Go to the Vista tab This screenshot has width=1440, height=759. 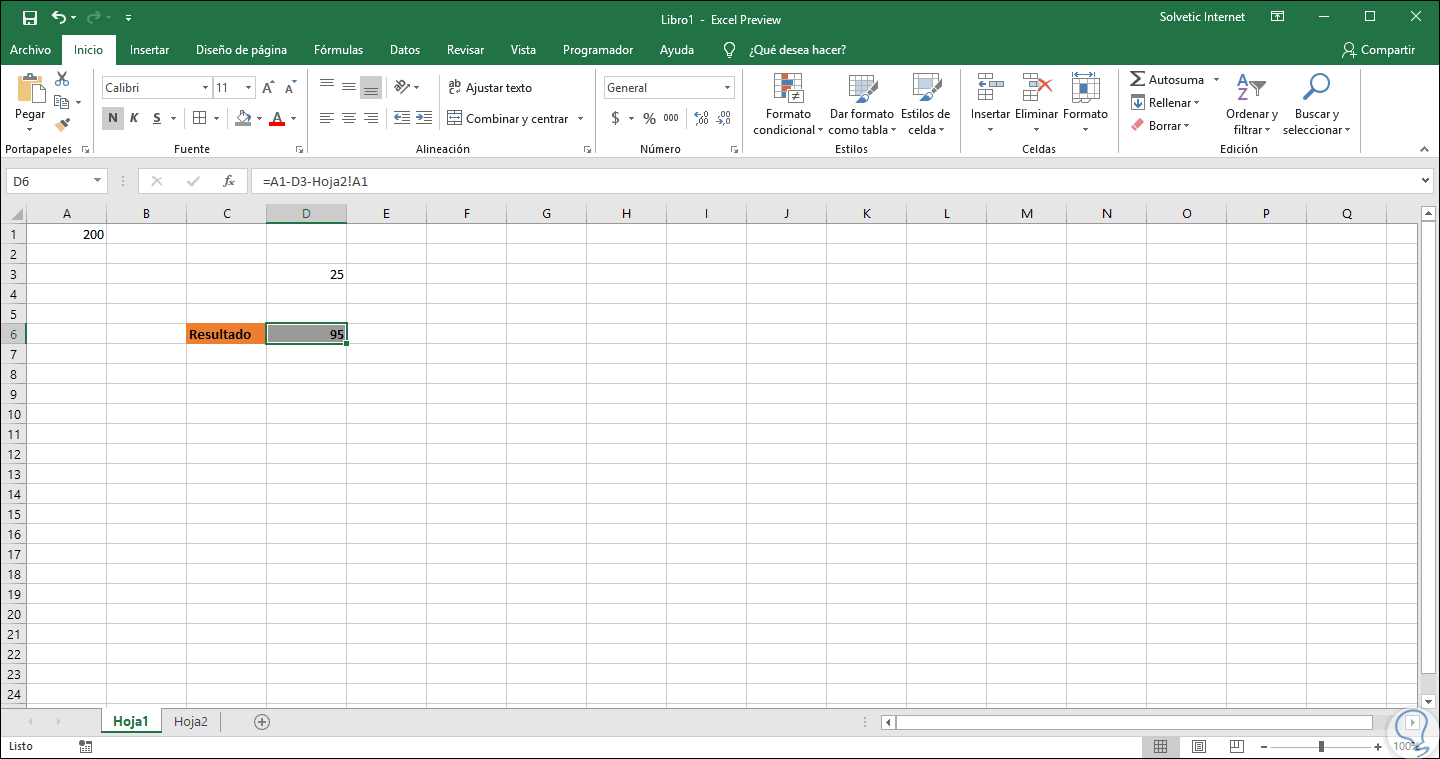[523, 50]
